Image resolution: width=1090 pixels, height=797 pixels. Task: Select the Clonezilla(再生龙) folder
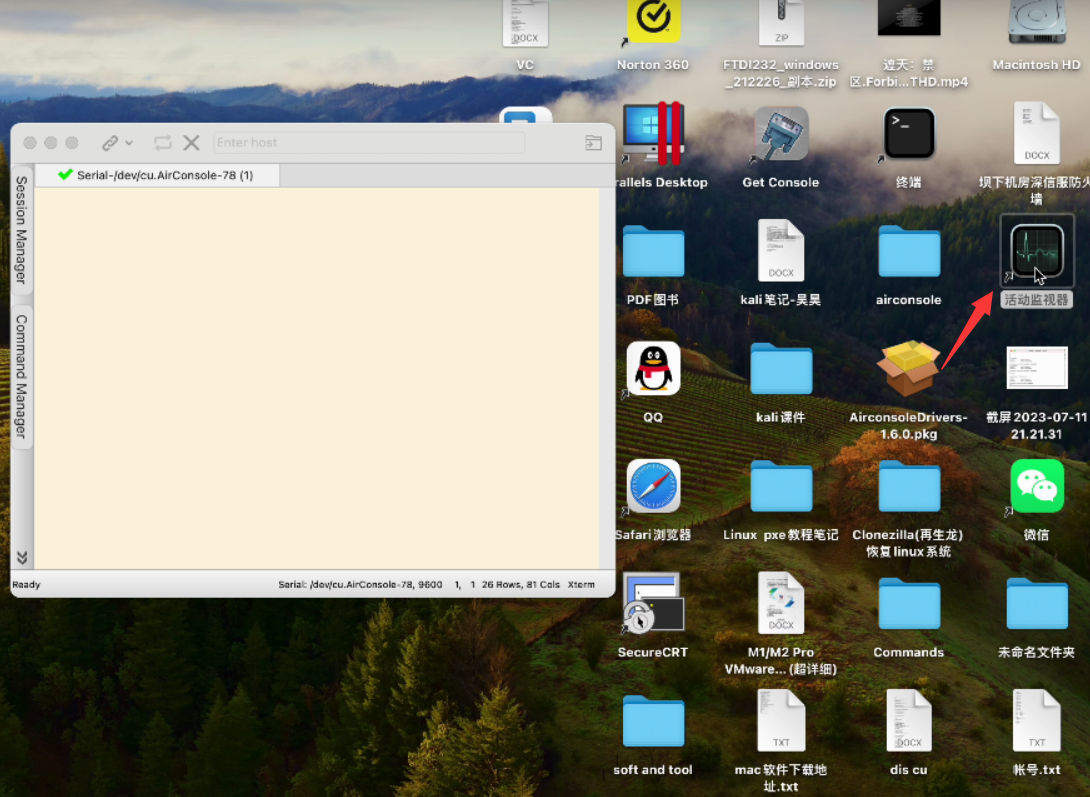click(x=909, y=486)
